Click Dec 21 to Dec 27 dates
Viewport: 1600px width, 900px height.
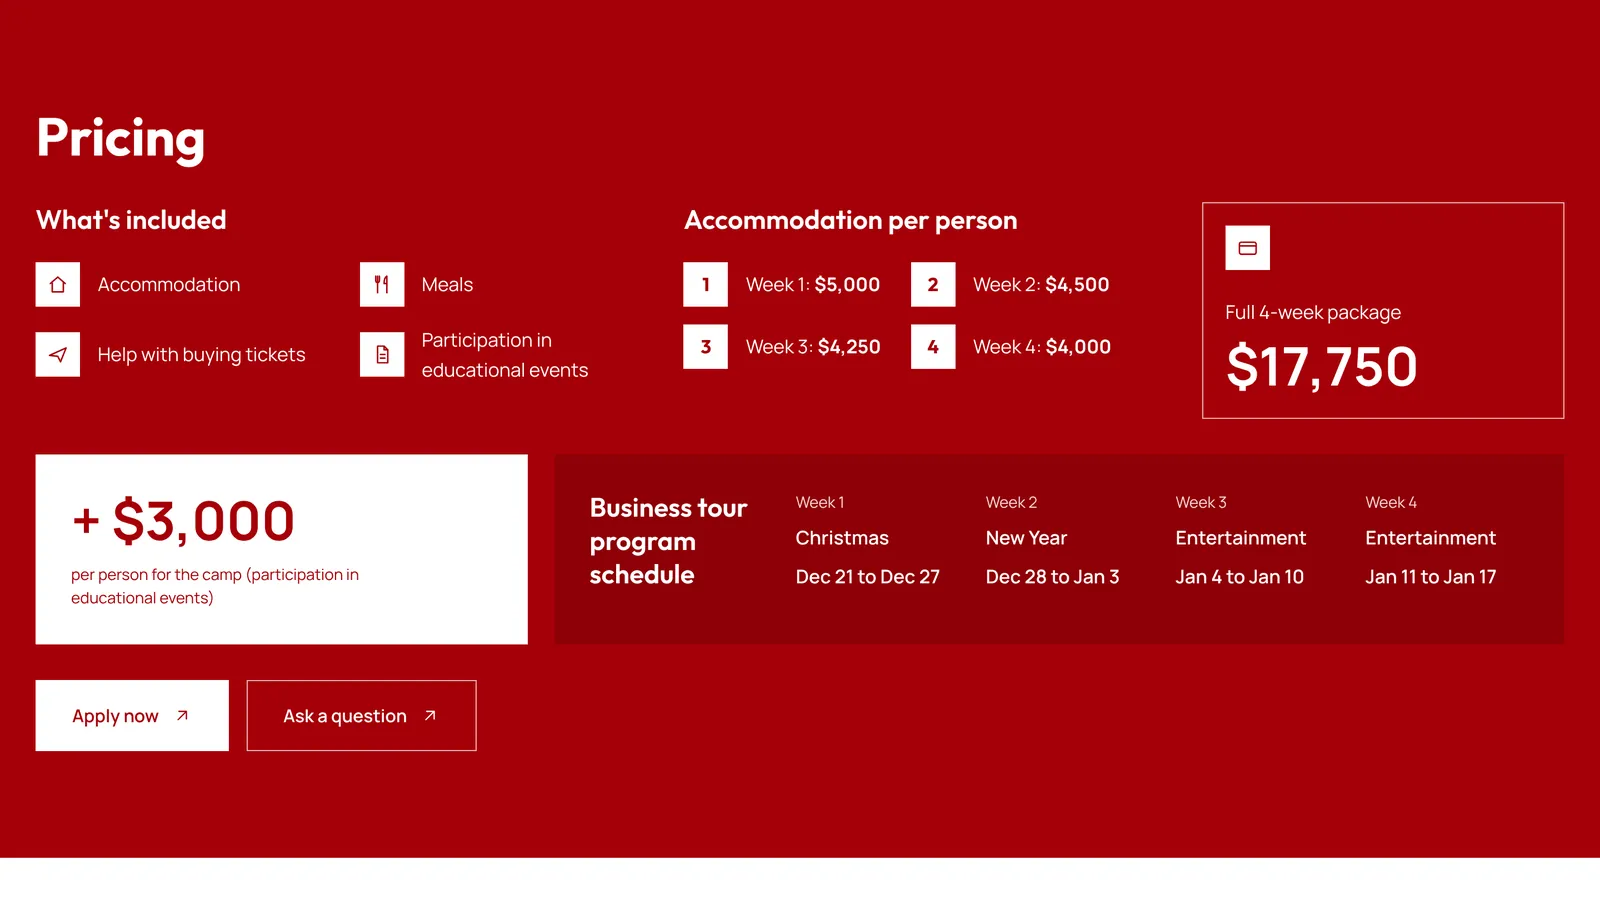pos(868,577)
